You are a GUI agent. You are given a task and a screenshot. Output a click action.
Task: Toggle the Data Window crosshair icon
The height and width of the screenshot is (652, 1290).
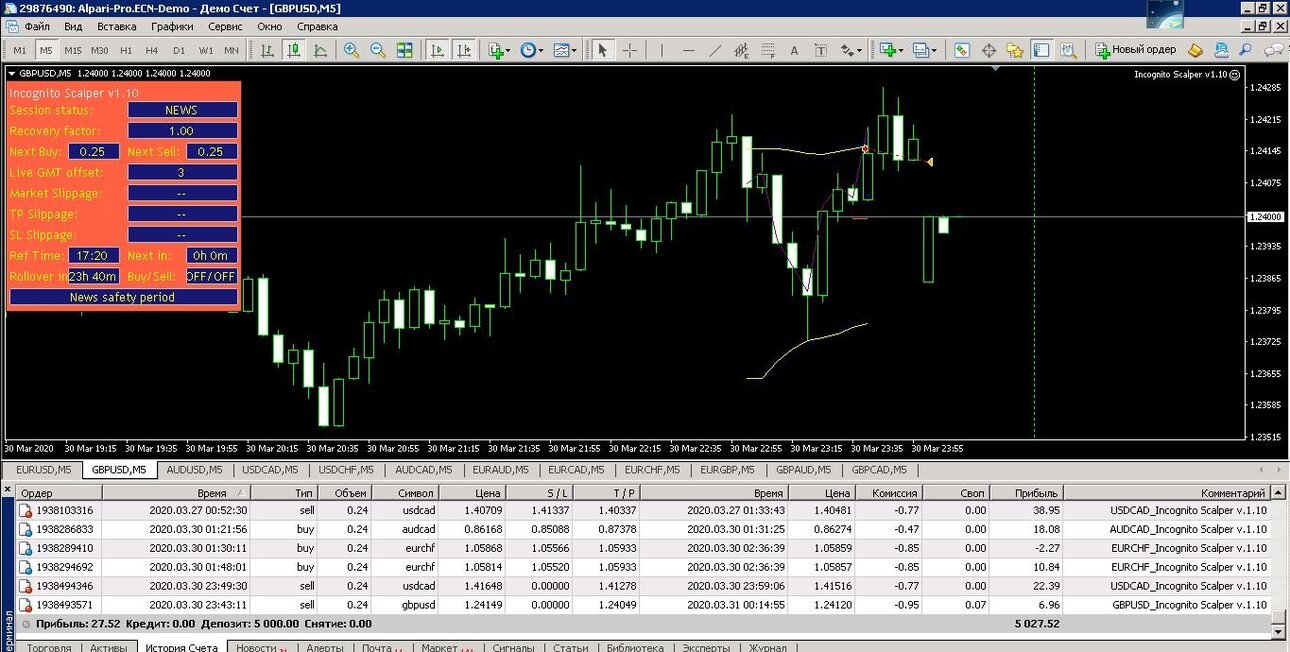pos(989,50)
